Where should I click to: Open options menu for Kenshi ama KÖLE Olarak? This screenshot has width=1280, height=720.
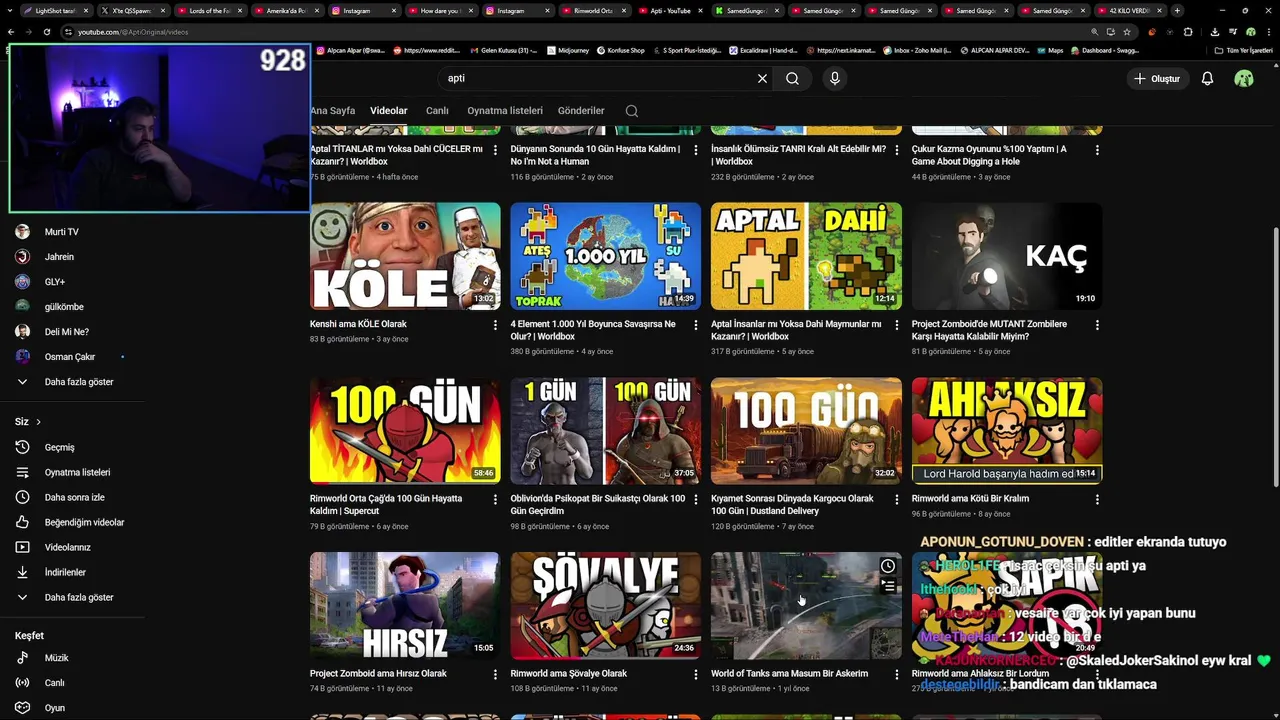click(x=495, y=325)
